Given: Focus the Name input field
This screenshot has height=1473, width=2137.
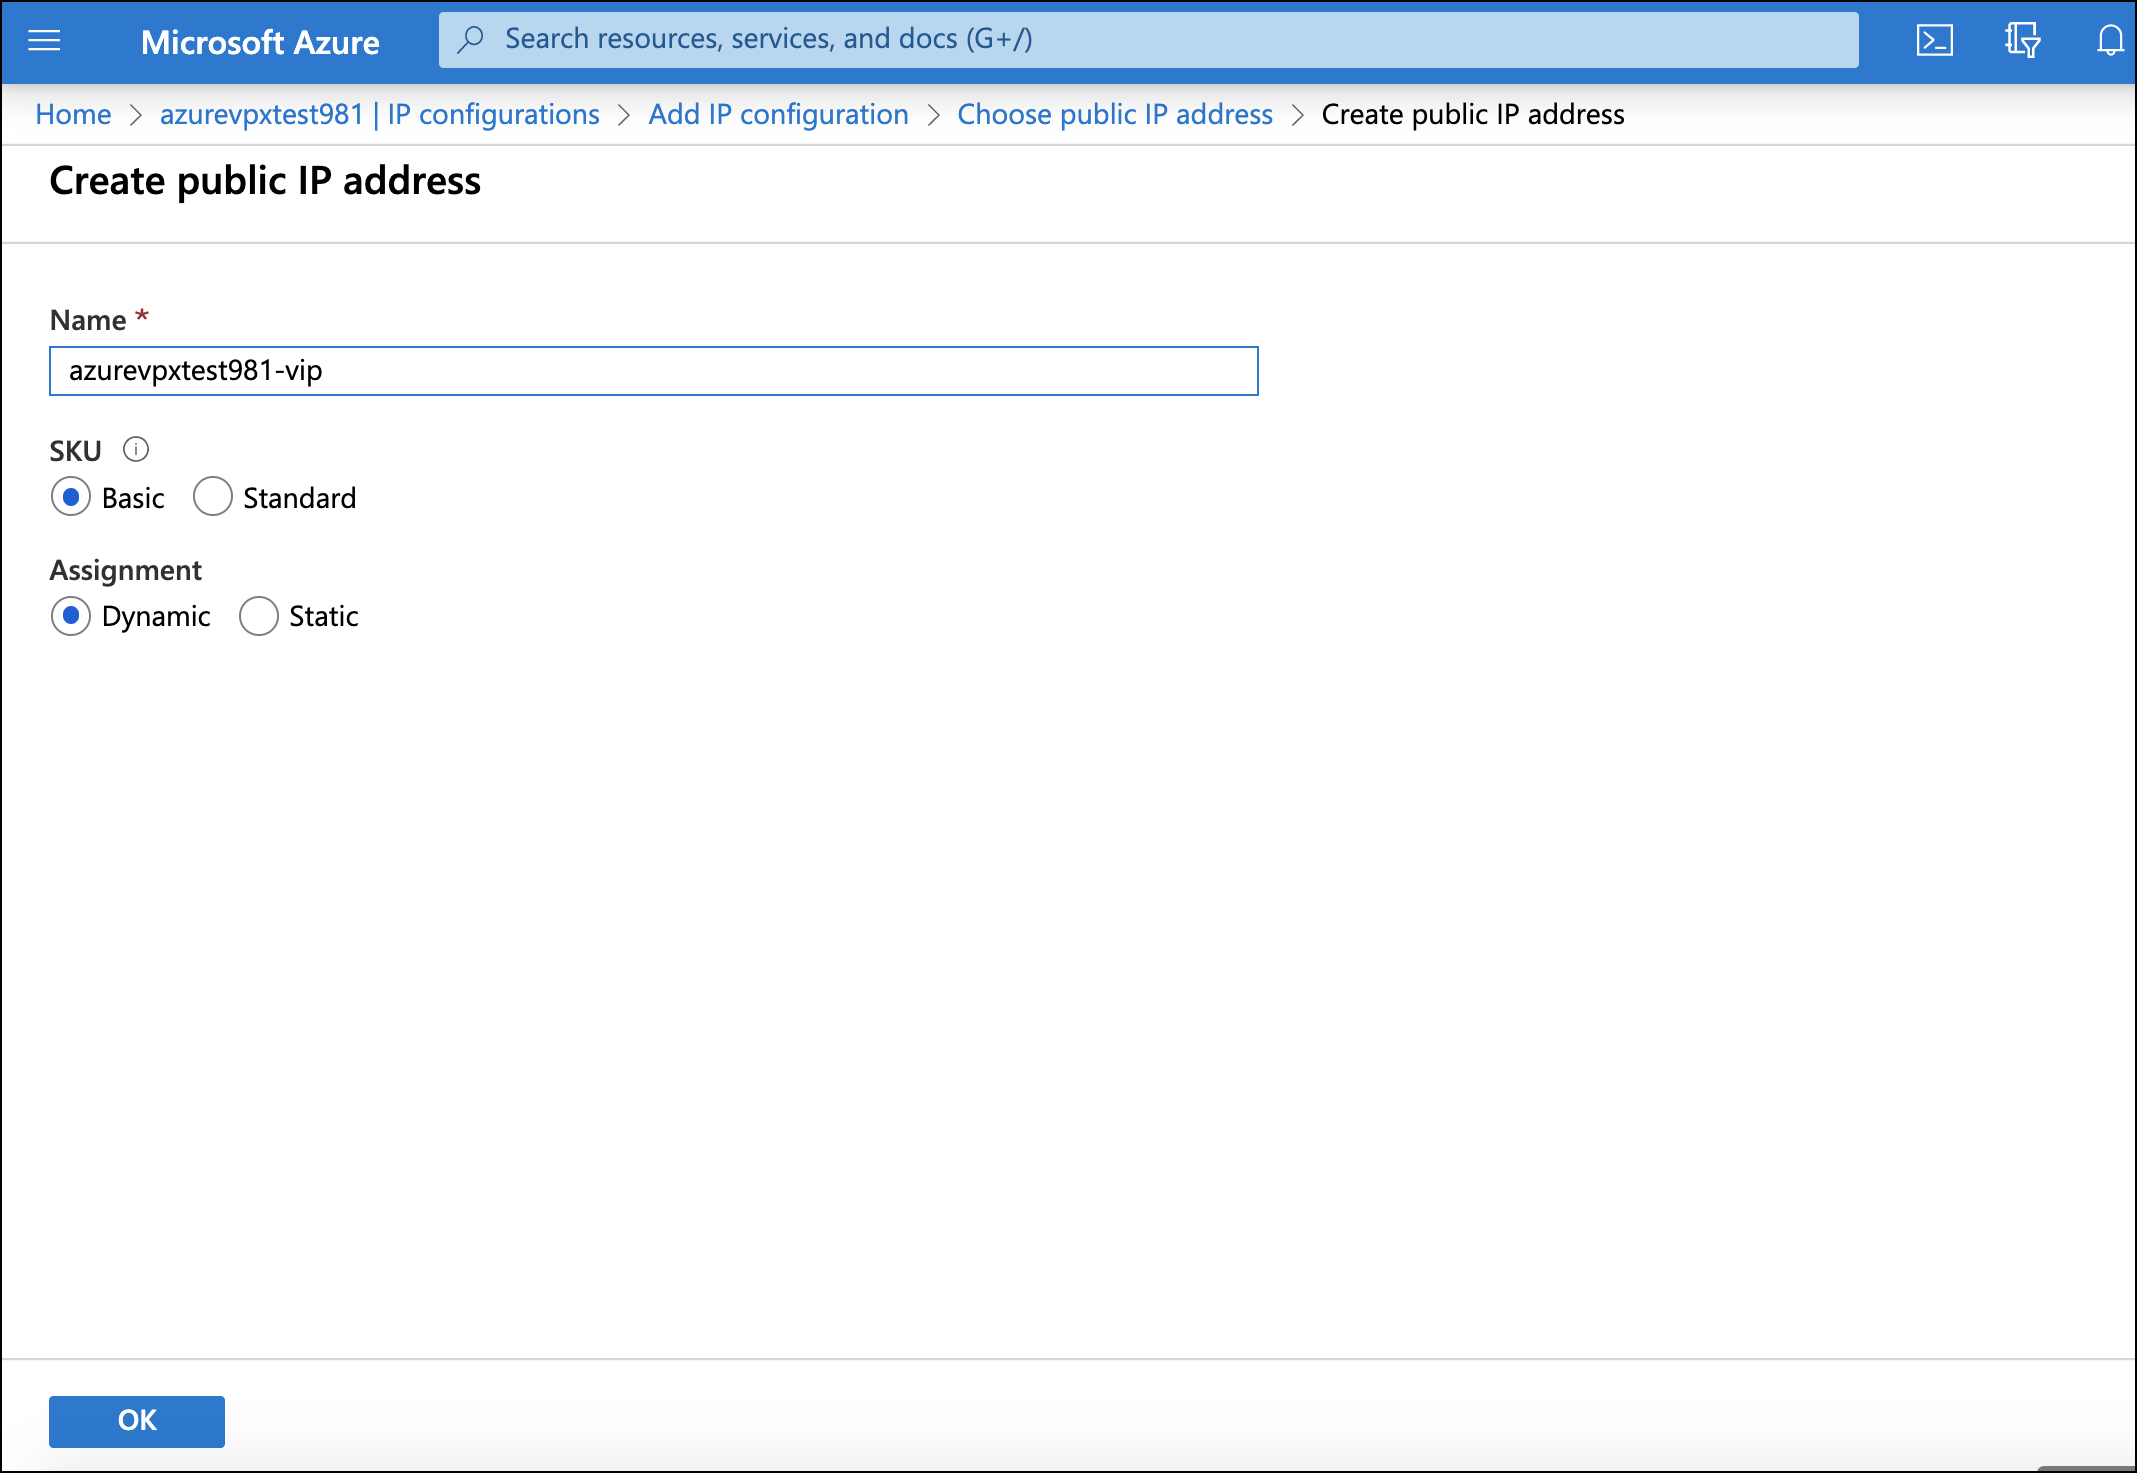Looking at the screenshot, I should (654, 371).
